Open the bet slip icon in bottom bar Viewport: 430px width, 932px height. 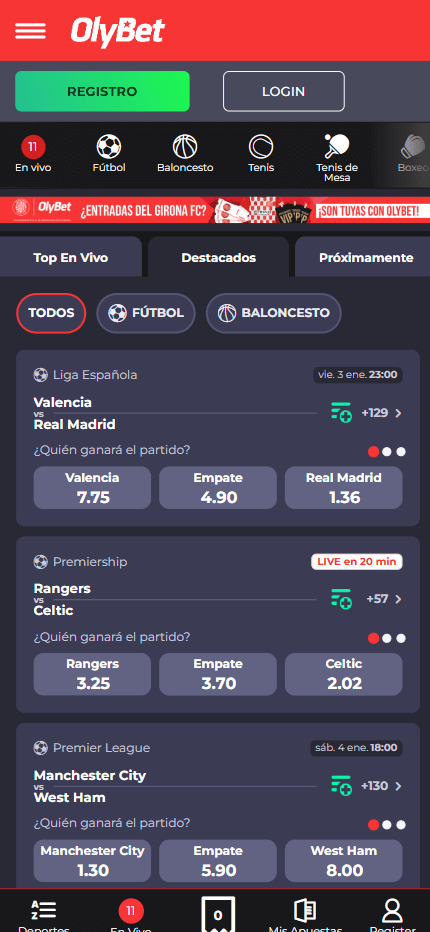pos(218,914)
